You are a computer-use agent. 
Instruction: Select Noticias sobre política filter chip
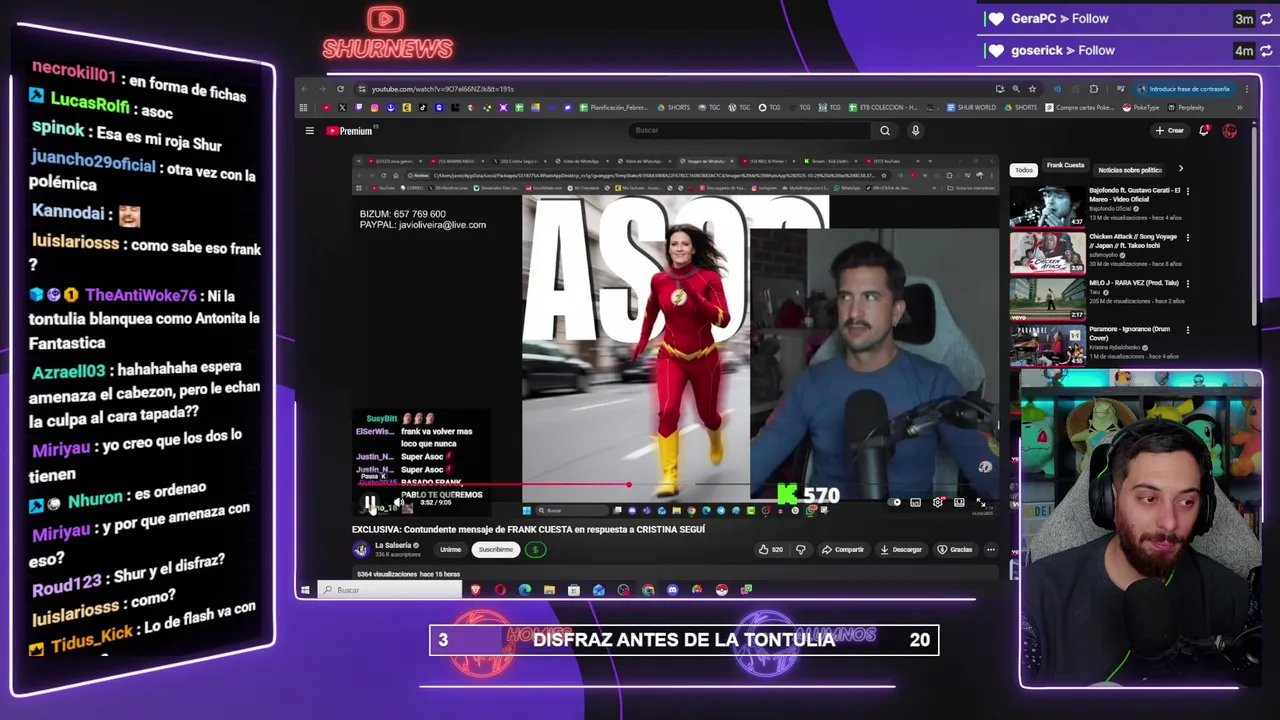pos(1130,170)
